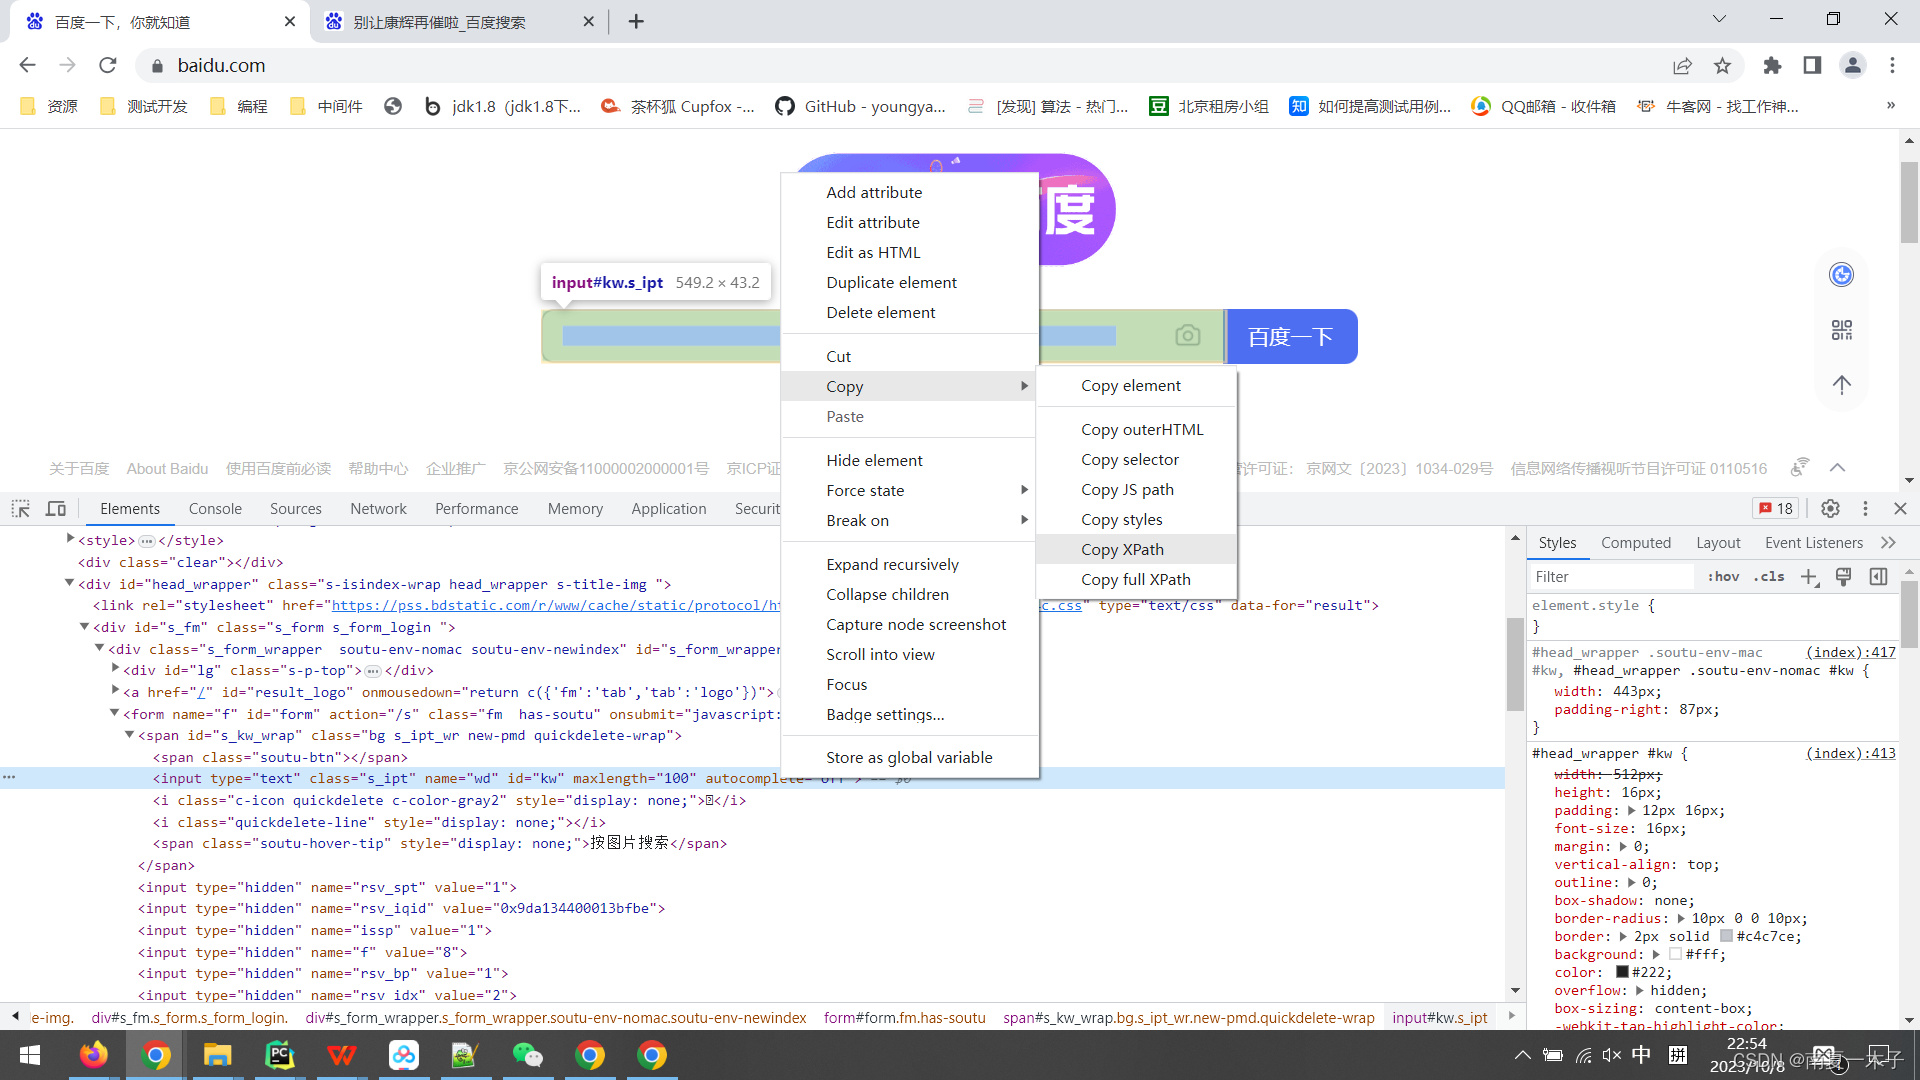Select Copy XPath from submenu
This screenshot has height=1080, width=1920.
point(1122,549)
